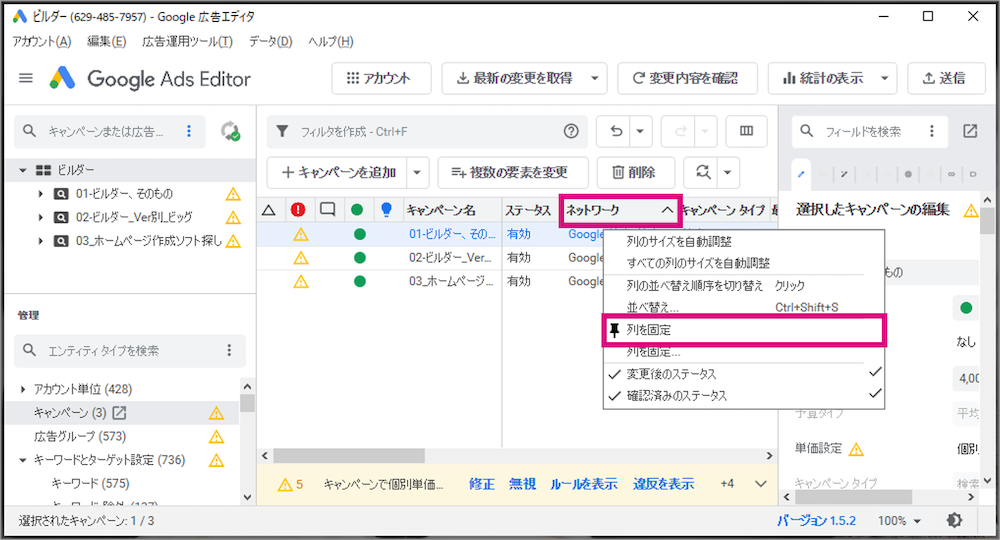The width and height of the screenshot is (1000, 540).
Task: Click the 送信 post button
Action: (946, 78)
